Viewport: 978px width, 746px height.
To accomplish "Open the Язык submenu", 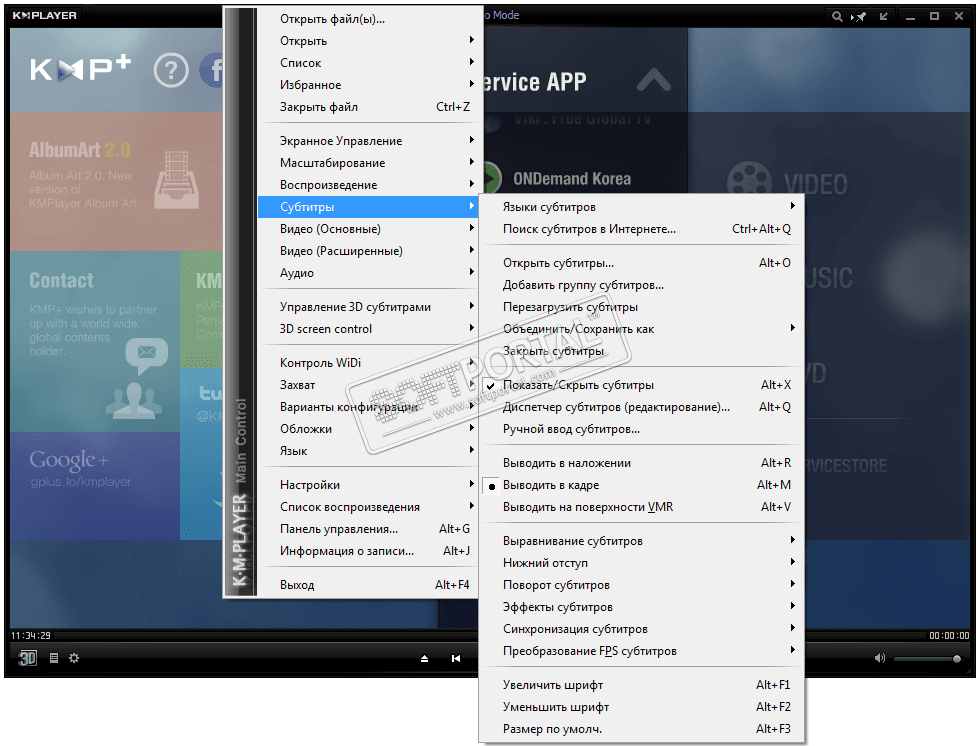I will [x=367, y=450].
